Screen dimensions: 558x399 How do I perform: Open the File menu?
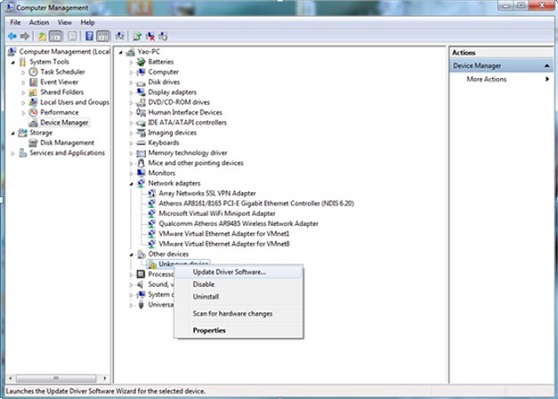click(15, 22)
